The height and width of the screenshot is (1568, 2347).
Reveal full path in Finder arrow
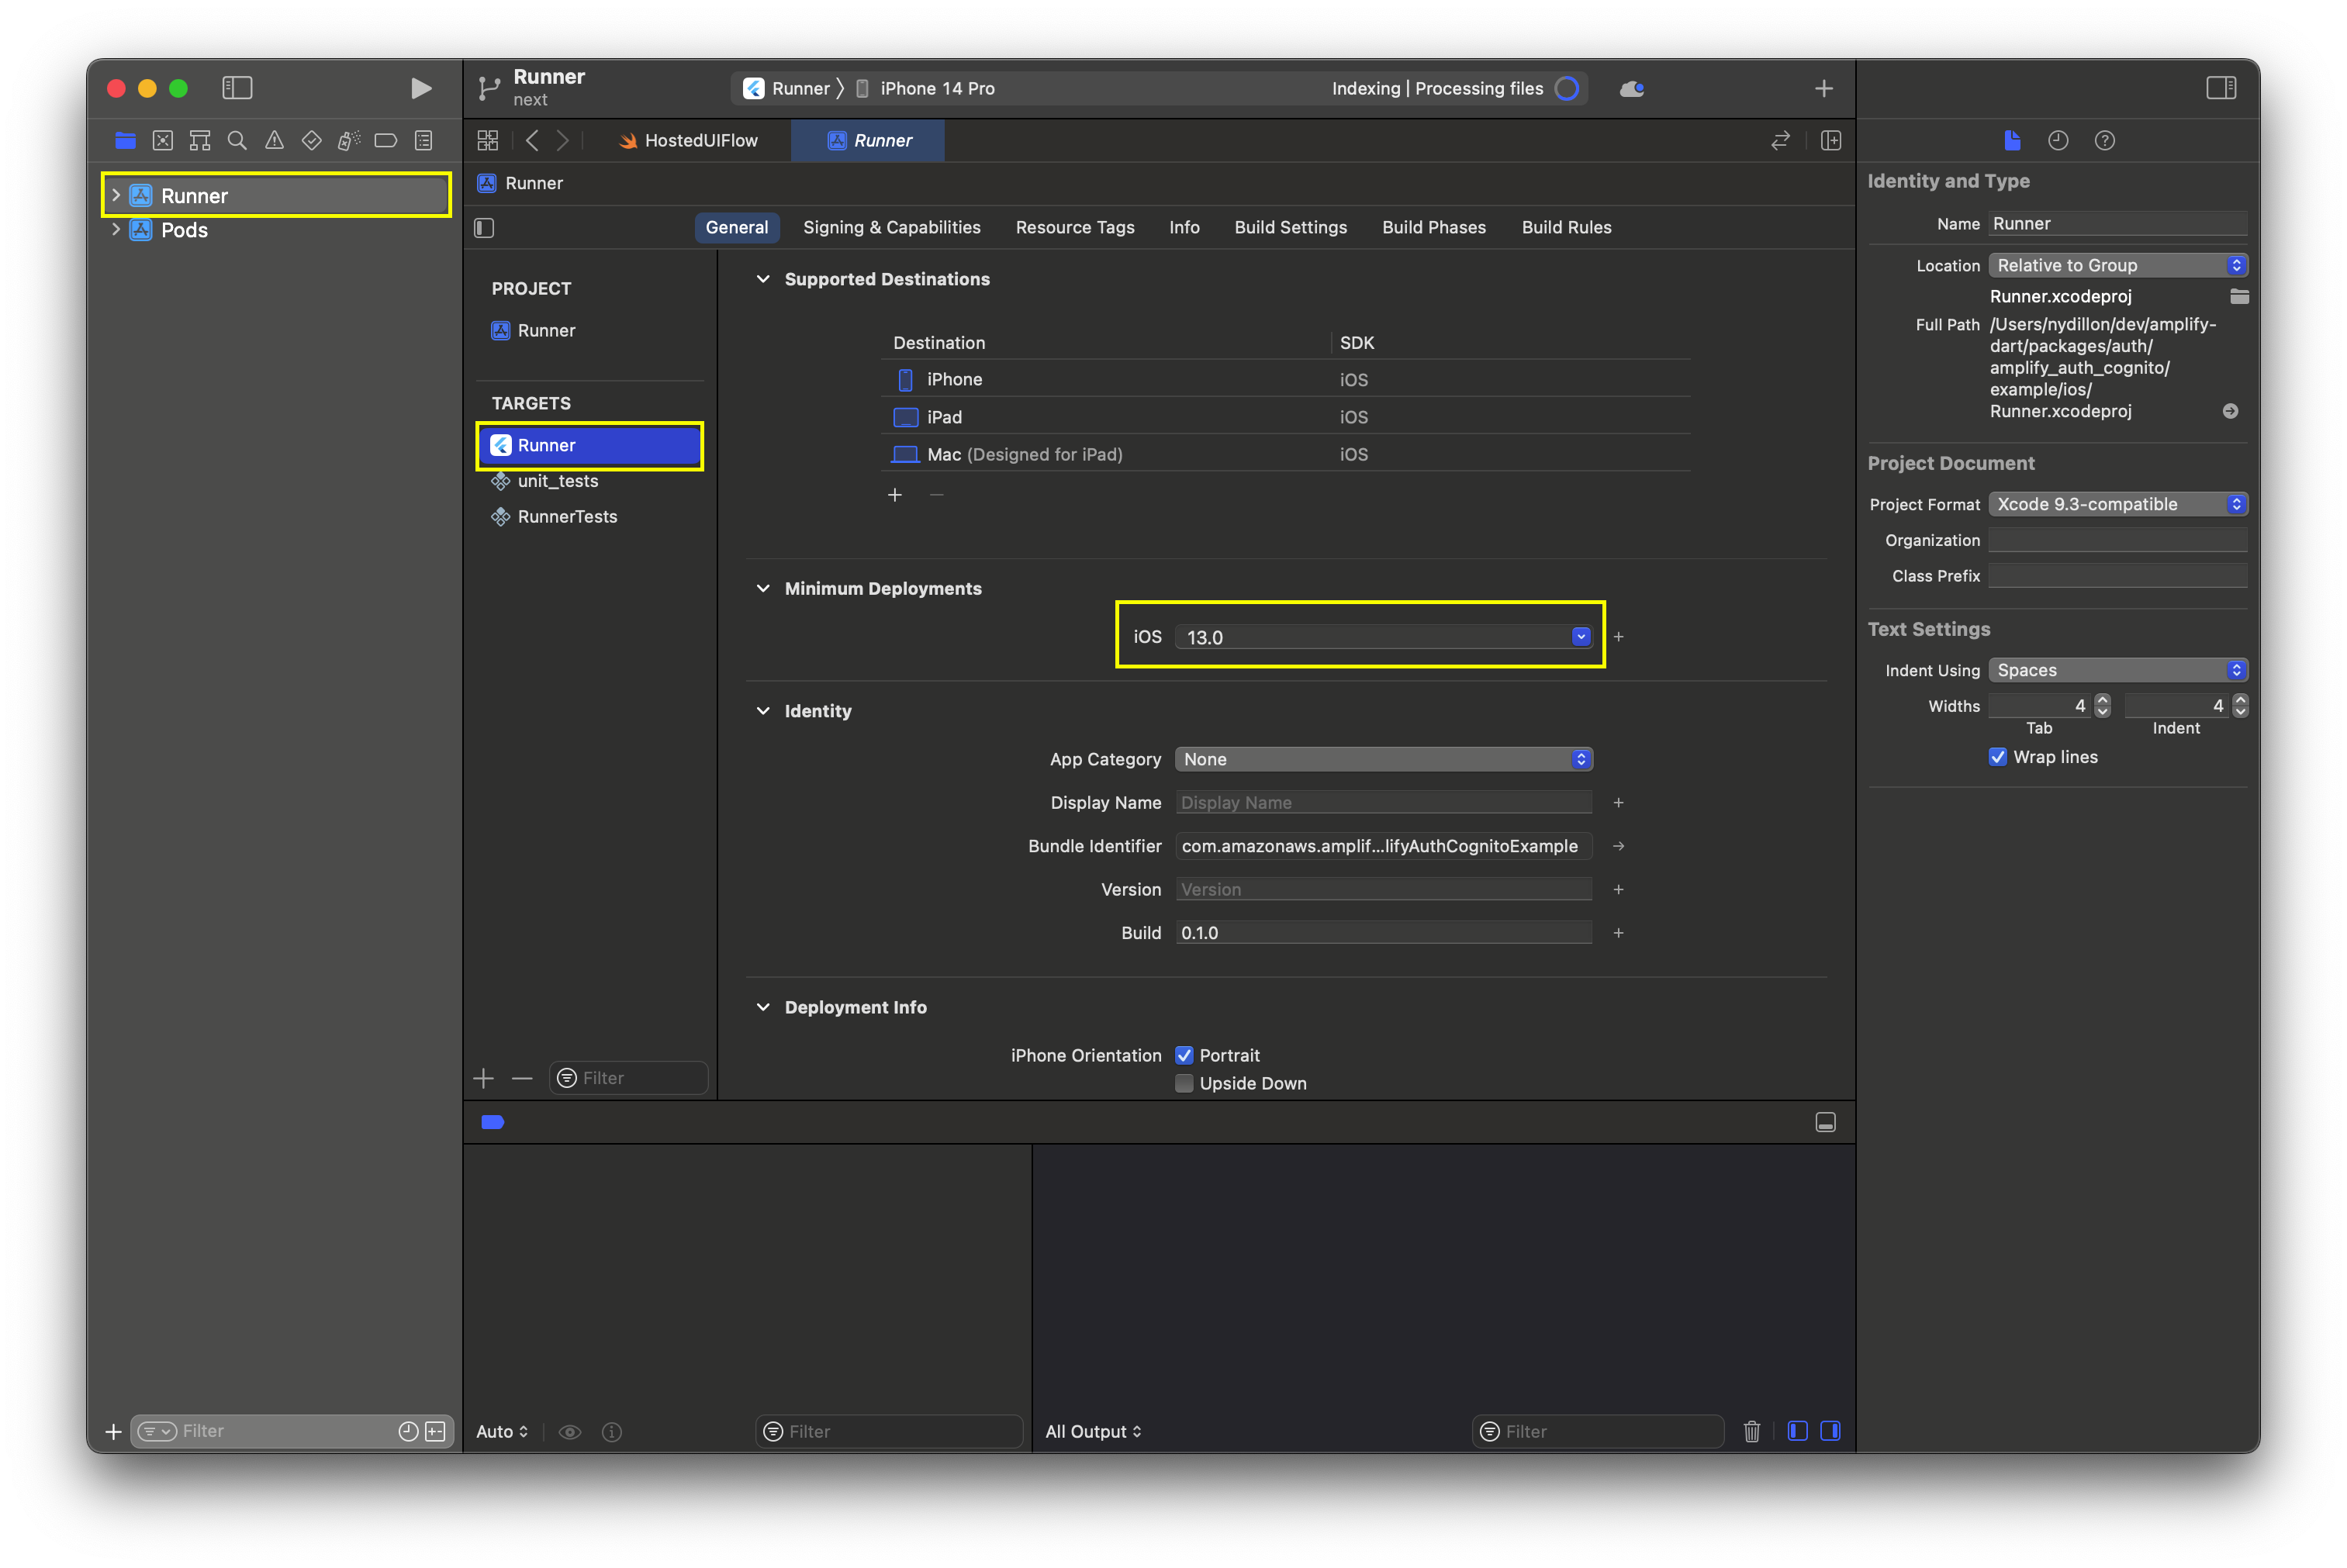(2231, 411)
